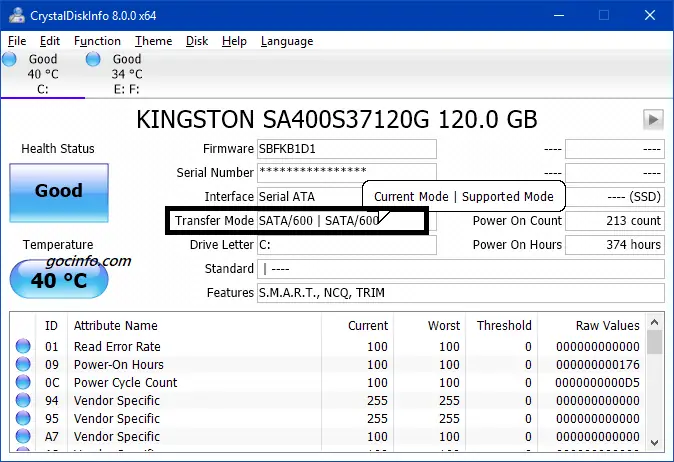Select the E: F: drive Good 34 °C tab
674x462 pixels.
(127, 74)
